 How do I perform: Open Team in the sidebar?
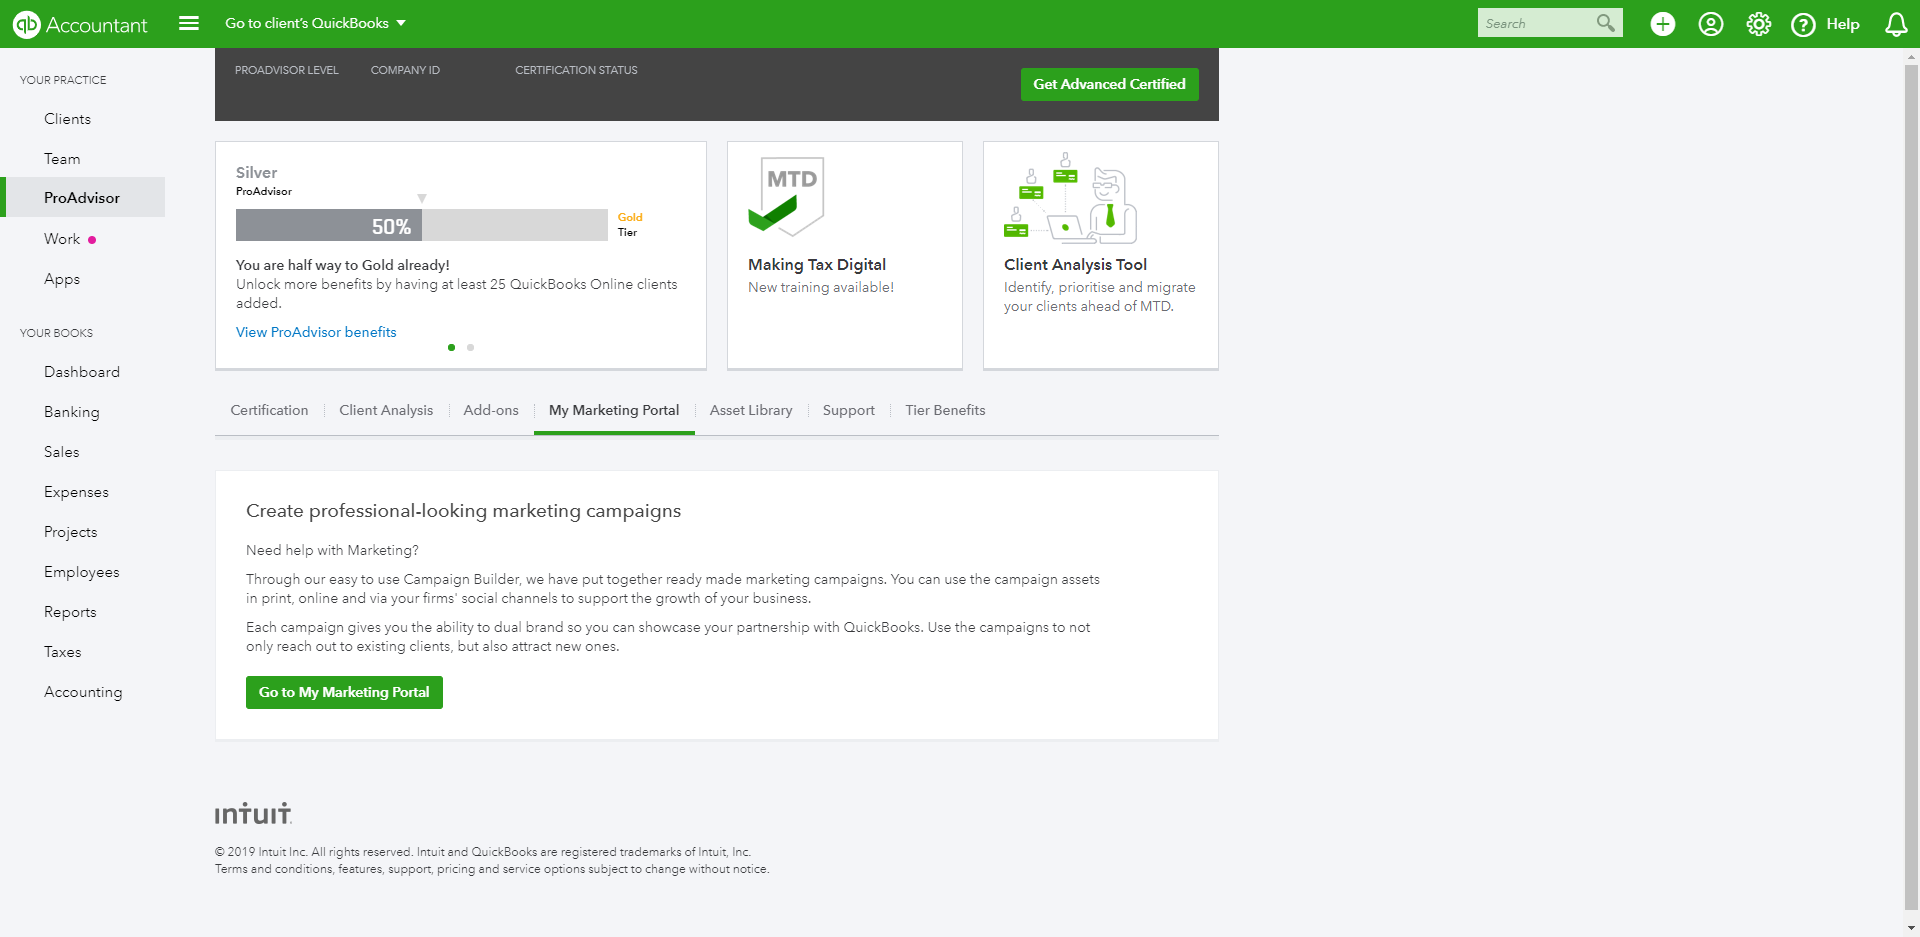pos(62,159)
